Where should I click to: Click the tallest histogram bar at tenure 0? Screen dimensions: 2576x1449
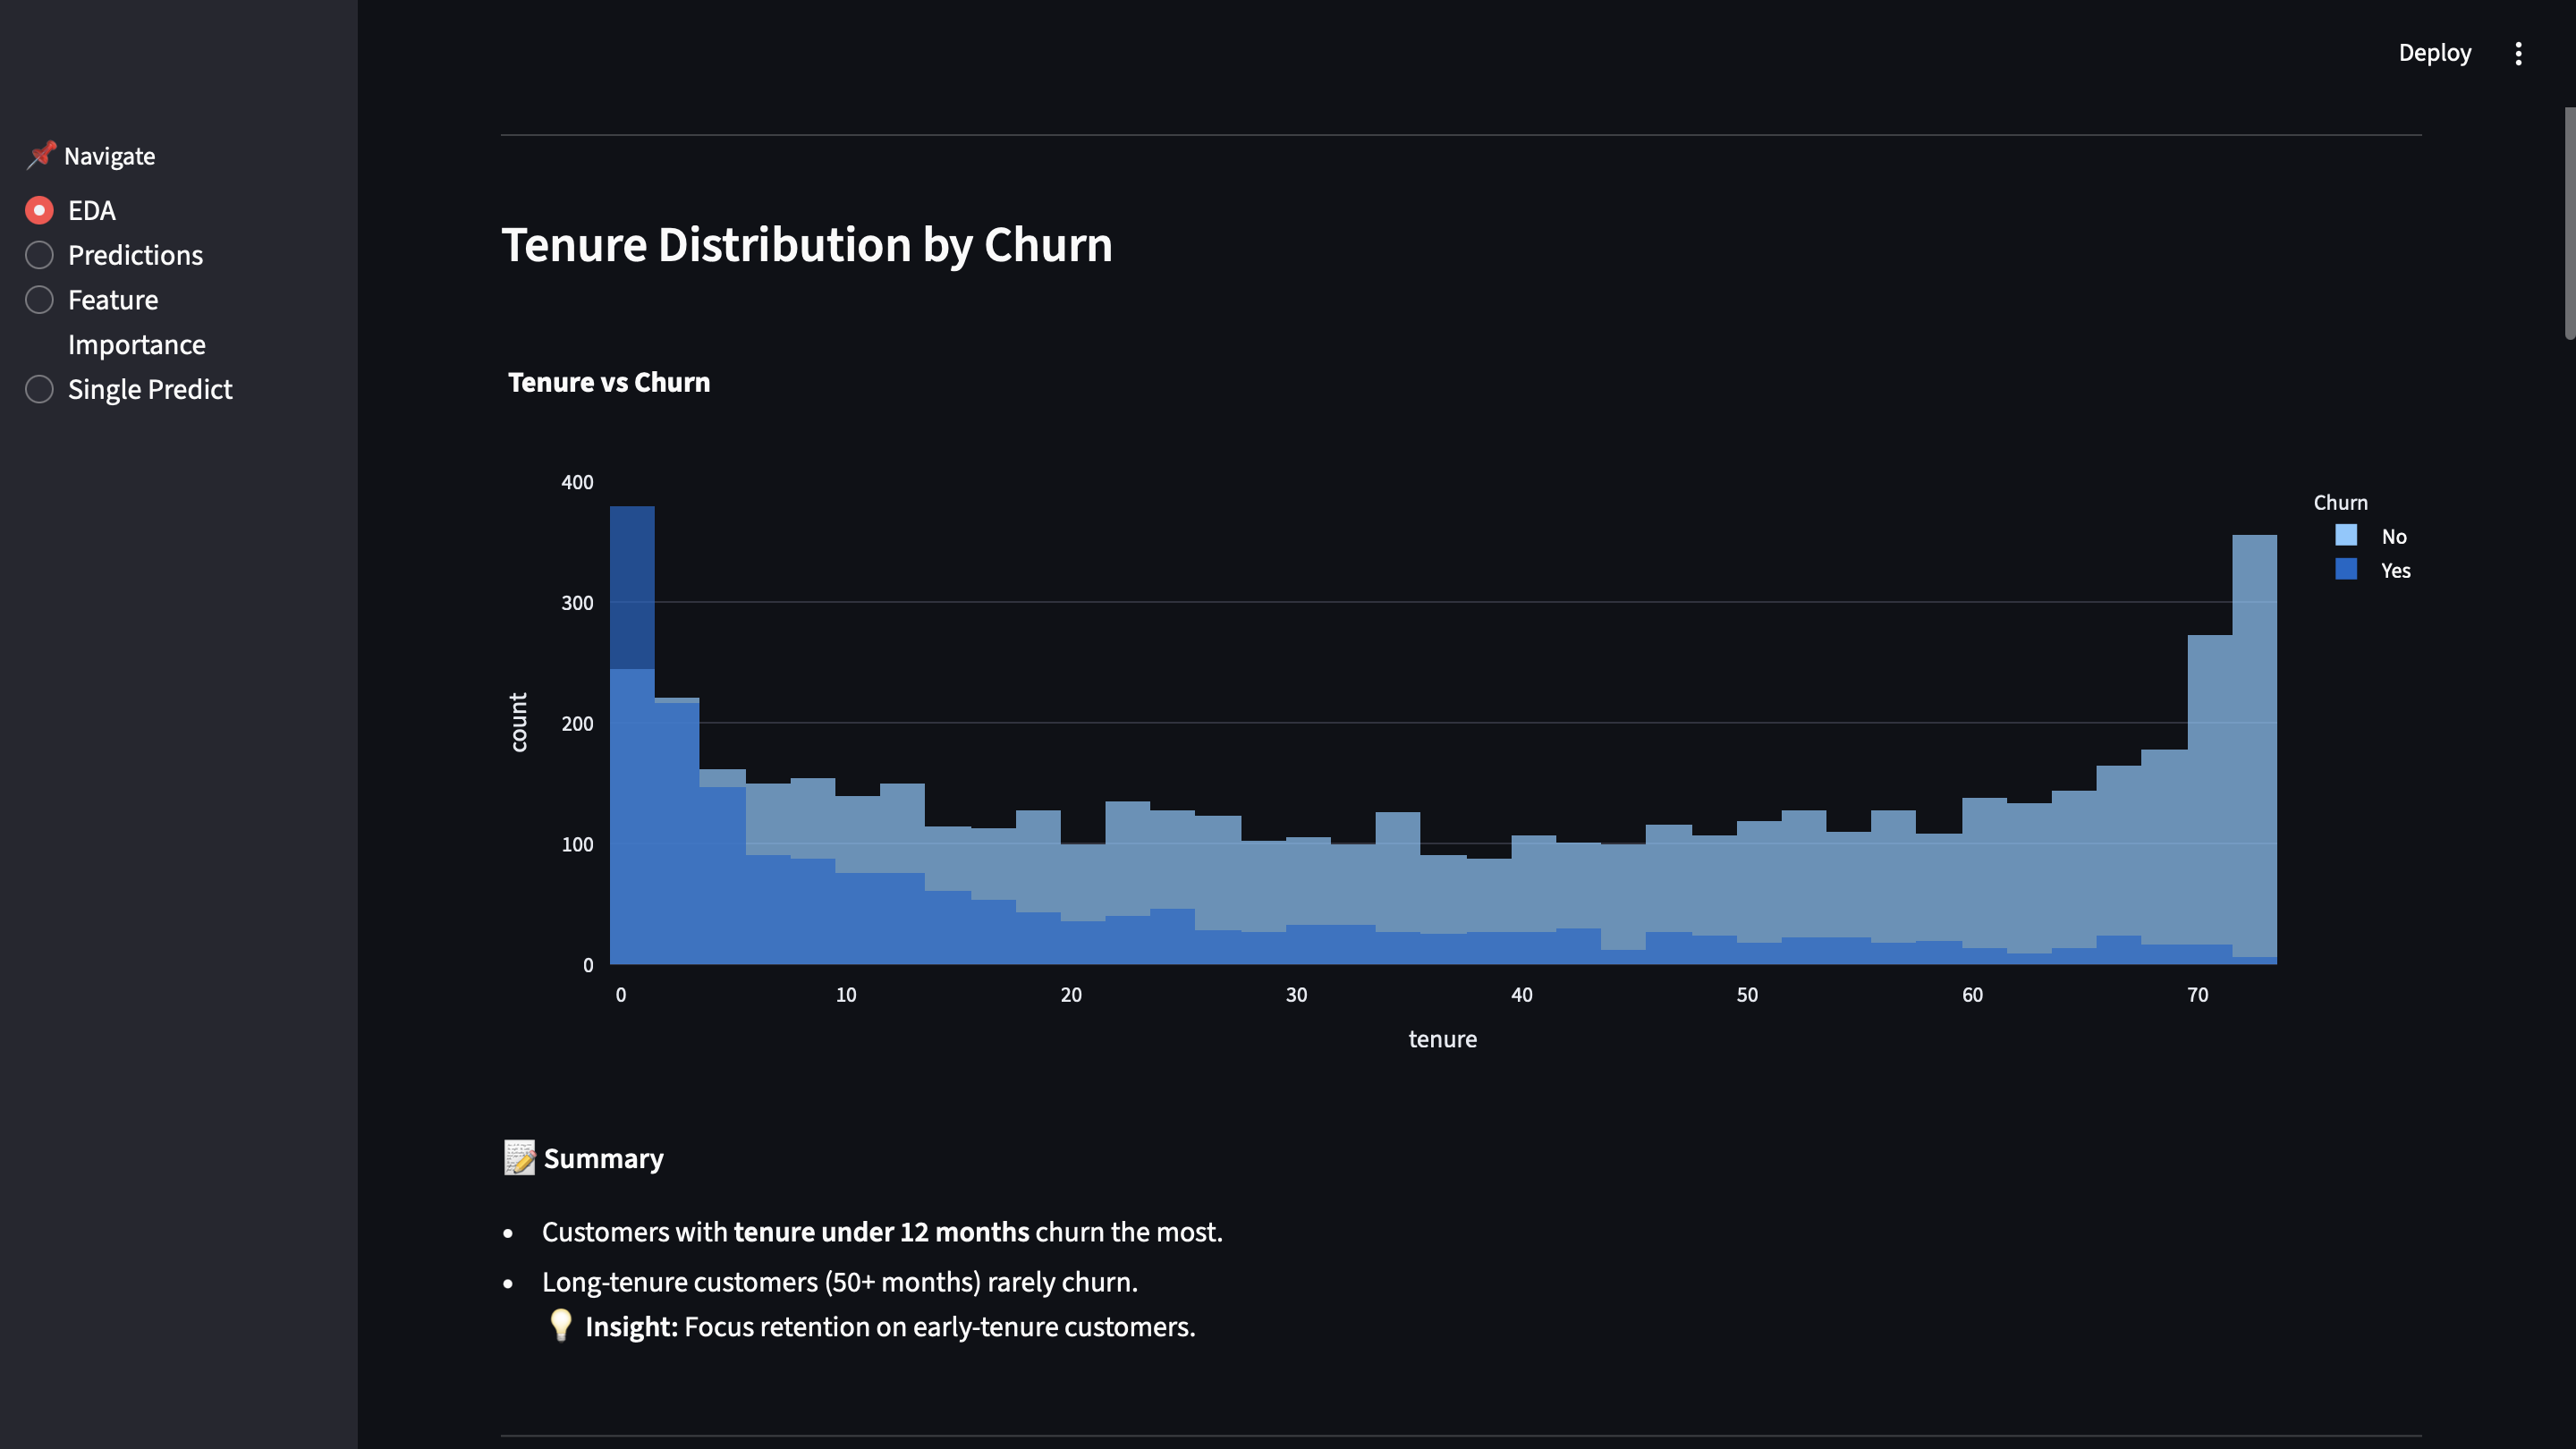[632, 735]
